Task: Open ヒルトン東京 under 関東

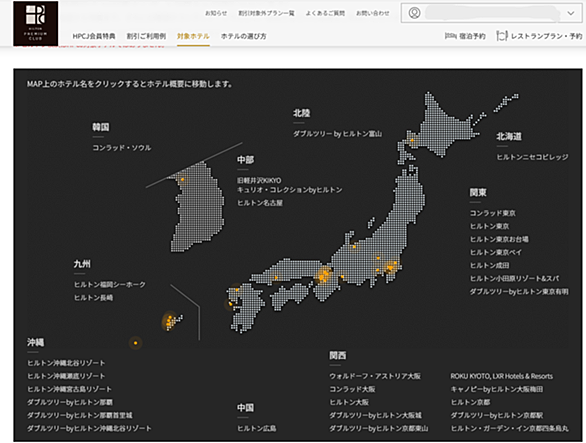Action: [x=490, y=226]
